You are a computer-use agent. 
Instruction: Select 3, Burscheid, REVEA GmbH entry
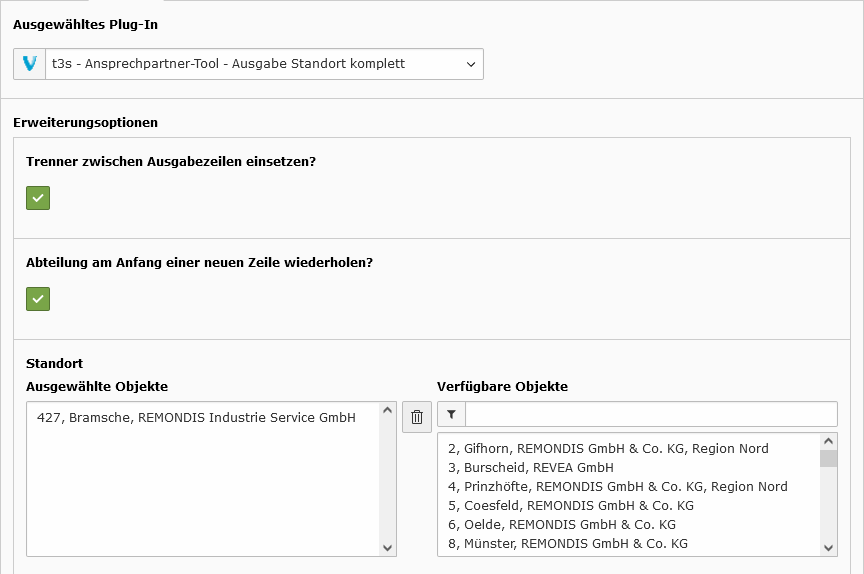(531, 468)
